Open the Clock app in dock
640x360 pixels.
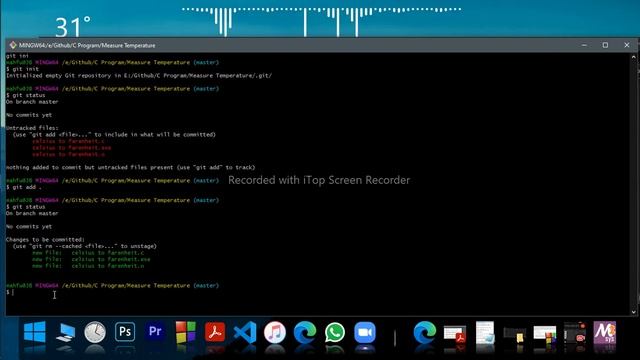coord(95,332)
